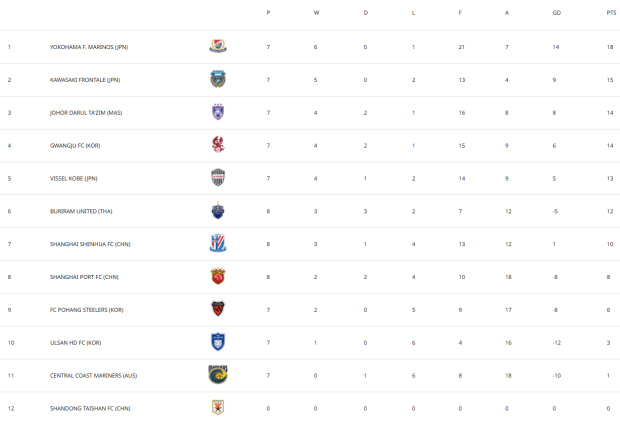Open the Ulsan HD FC blue crest
Viewport: 620px width, 422px height.
(x=218, y=342)
